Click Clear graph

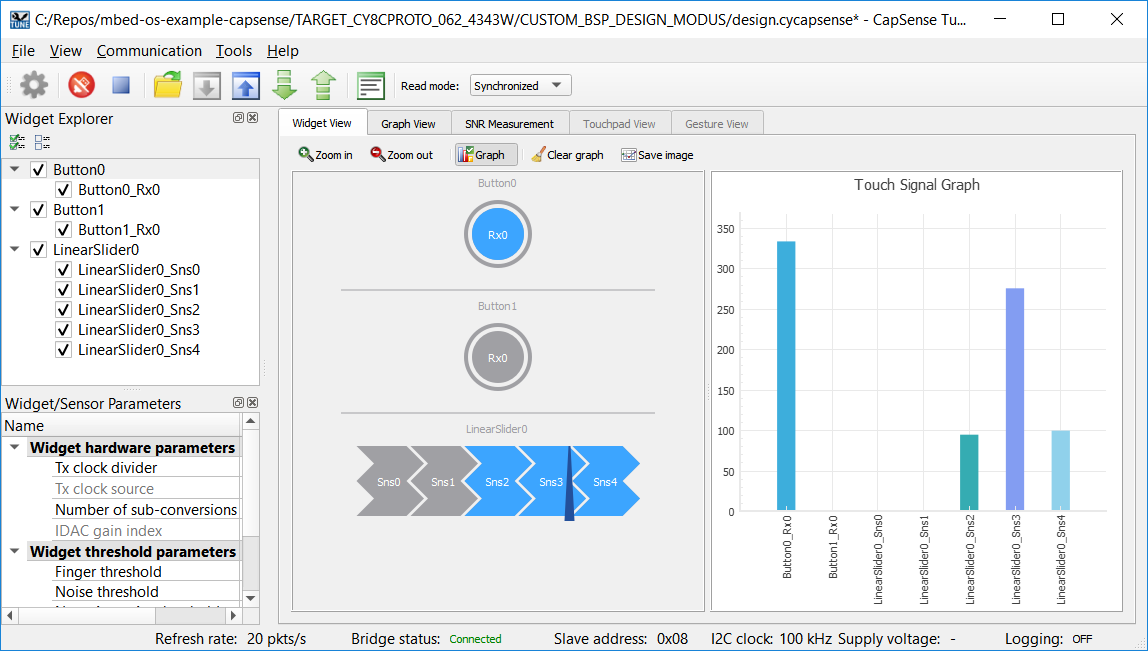567,155
